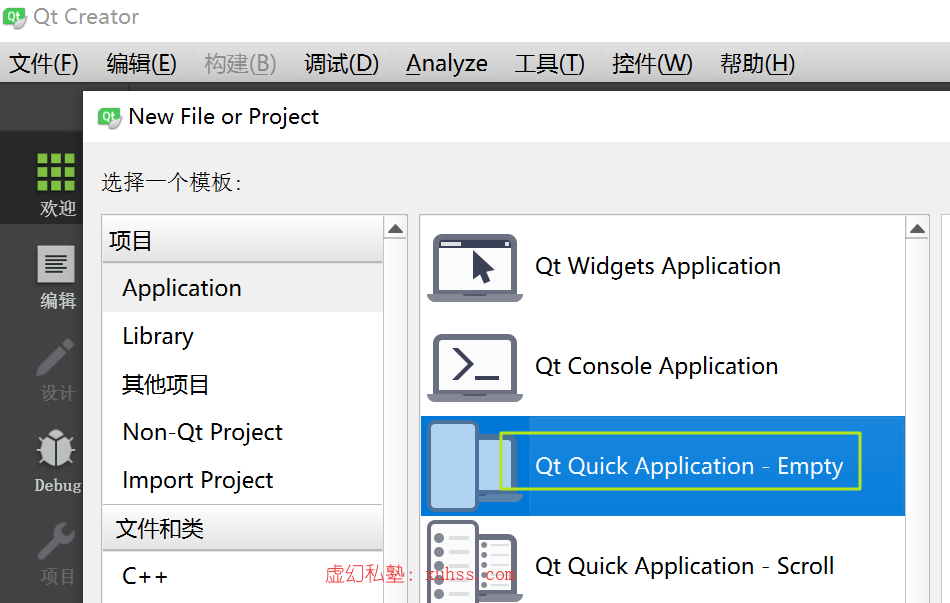The height and width of the screenshot is (603, 950).
Task: Open Projects mode wrench icon
Action: 56,541
